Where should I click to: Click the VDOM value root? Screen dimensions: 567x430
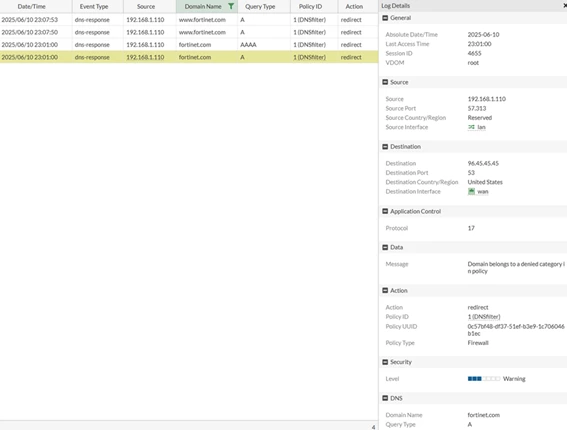(473, 63)
